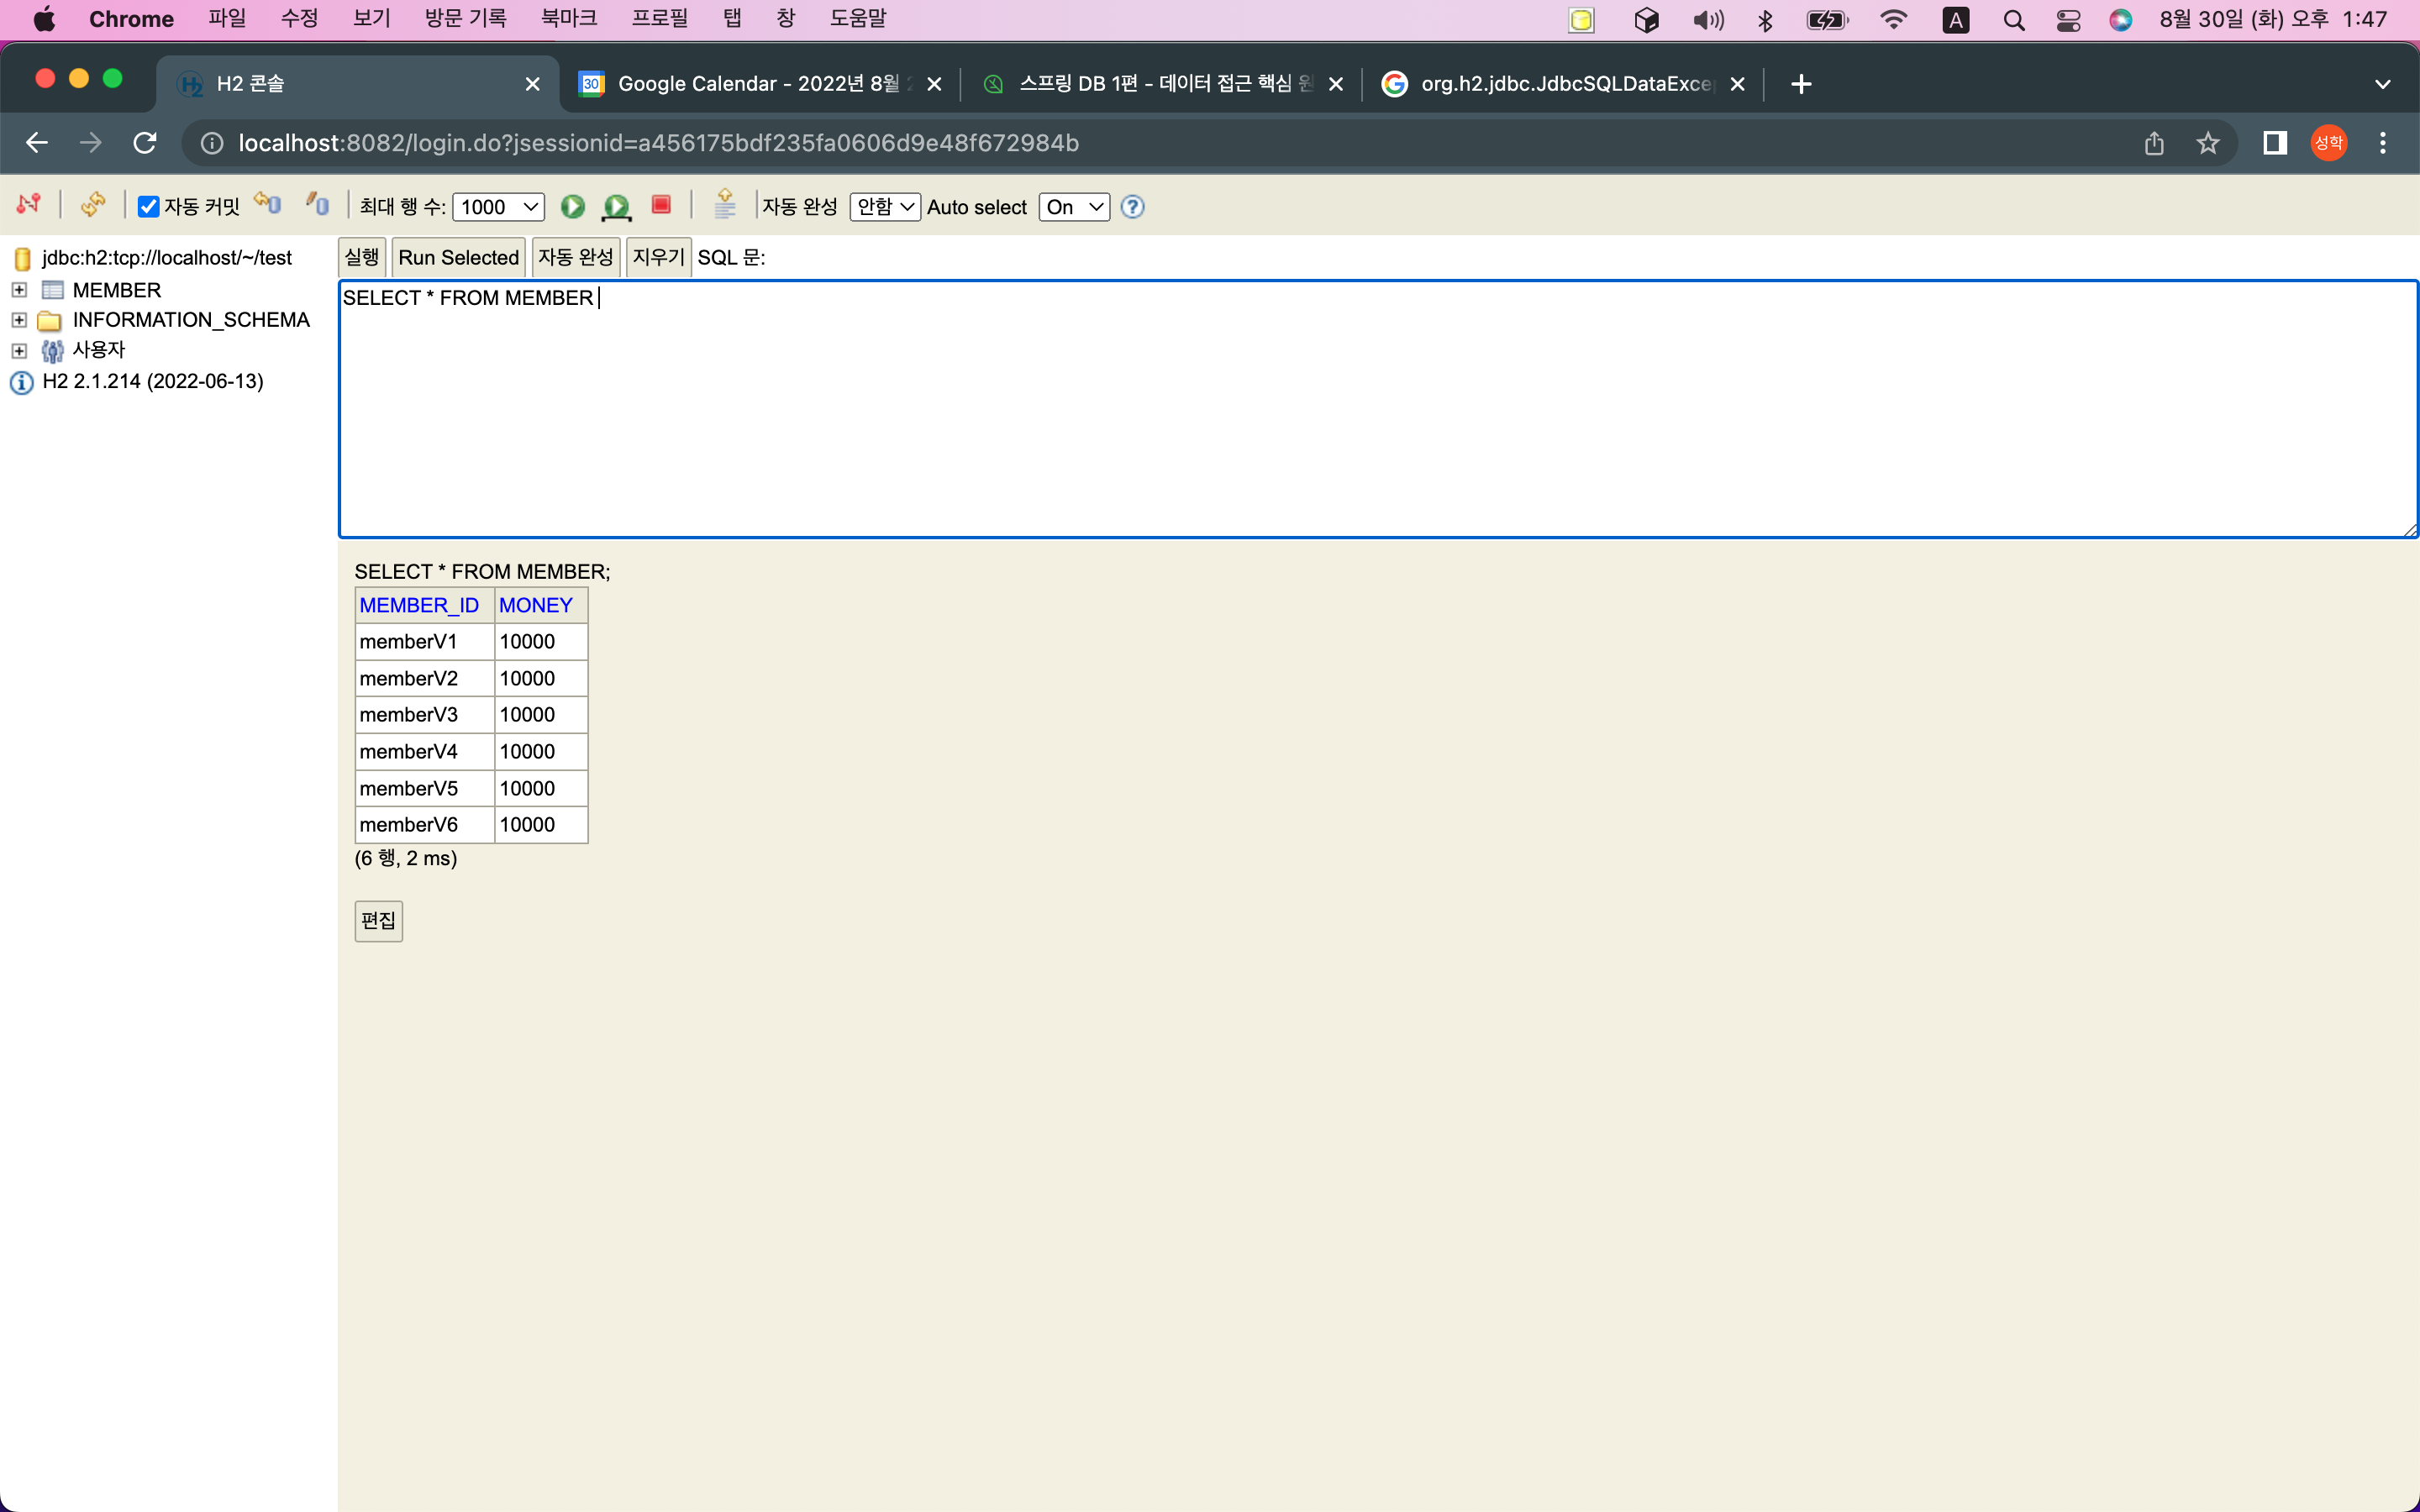Expand the MEMBER table tree item
This screenshot has width=2420, height=1512.
pos(18,289)
